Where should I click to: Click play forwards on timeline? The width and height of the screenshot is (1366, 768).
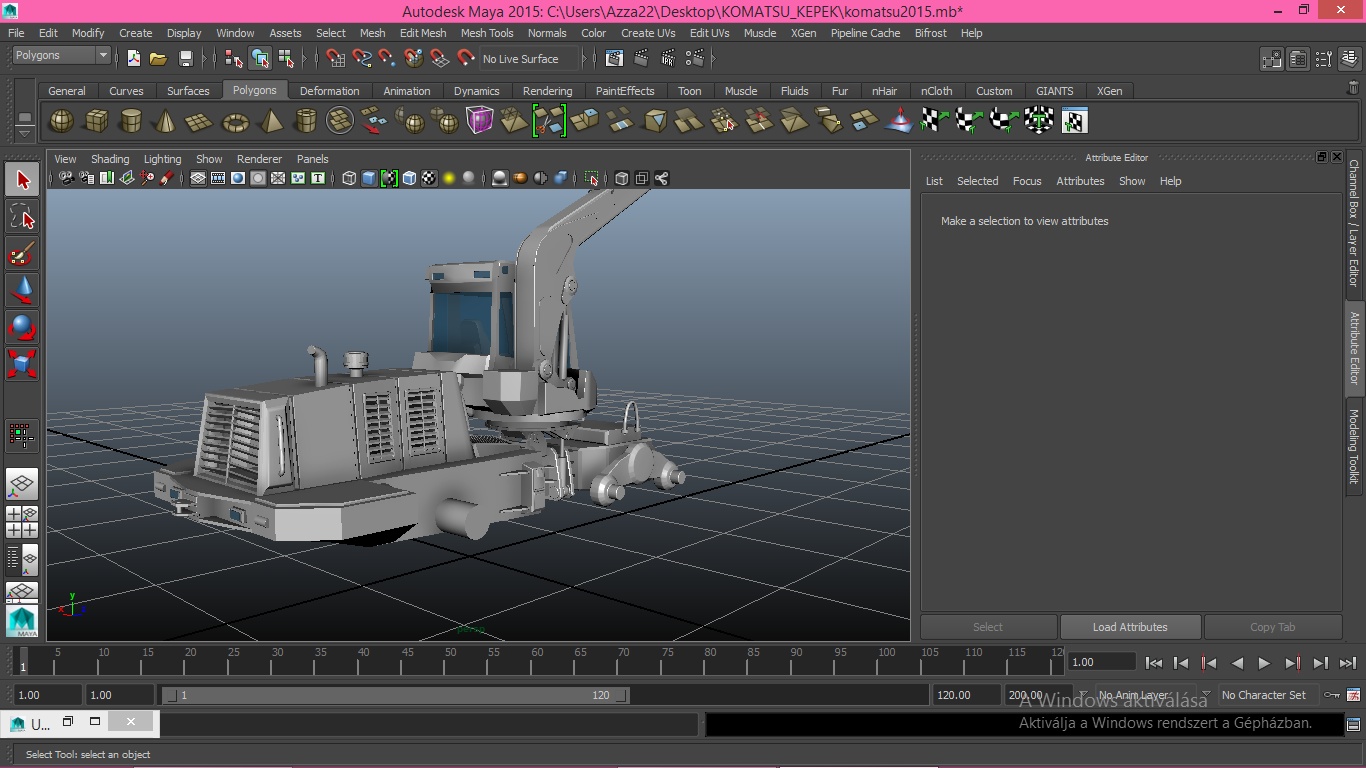pos(1264,662)
